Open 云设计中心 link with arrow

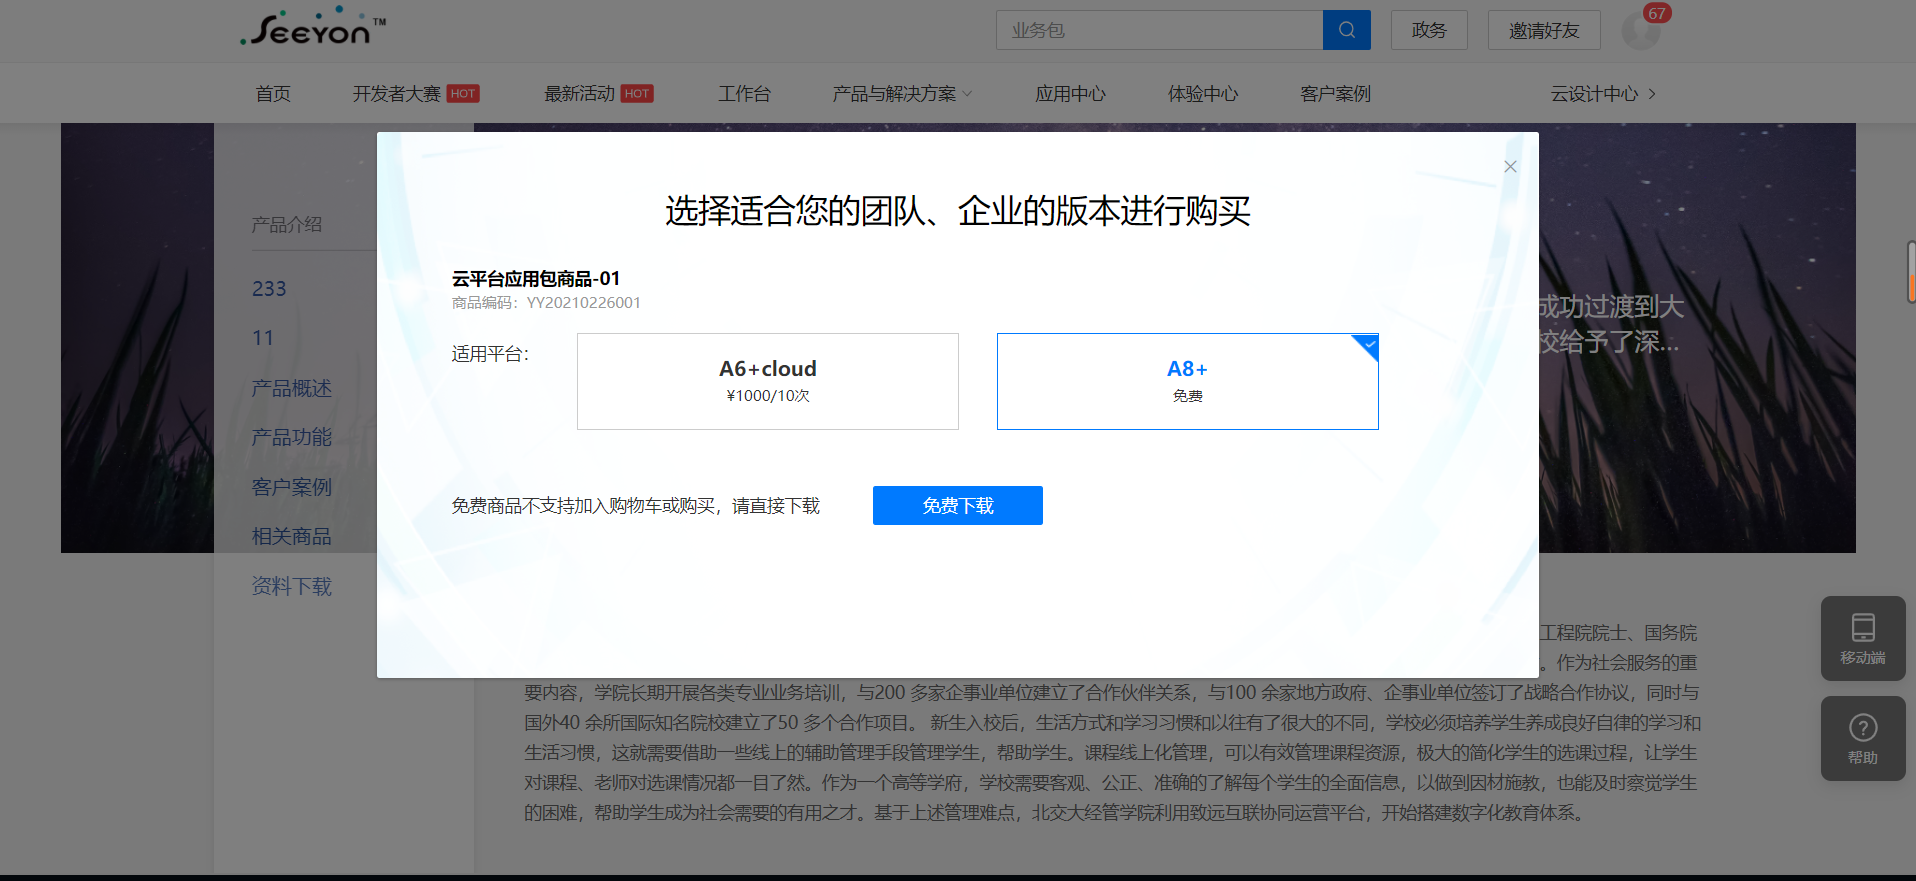point(1603,93)
